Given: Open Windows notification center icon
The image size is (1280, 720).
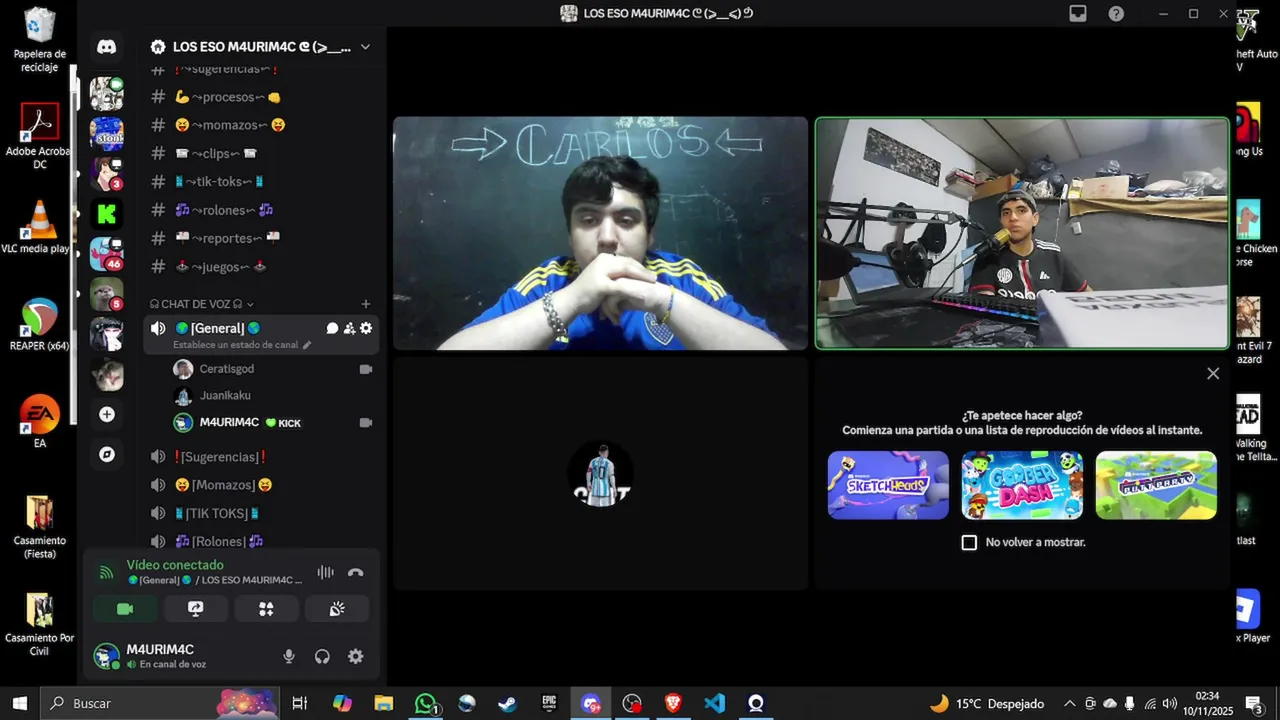Looking at the screenshot, I should [1253, 703].
